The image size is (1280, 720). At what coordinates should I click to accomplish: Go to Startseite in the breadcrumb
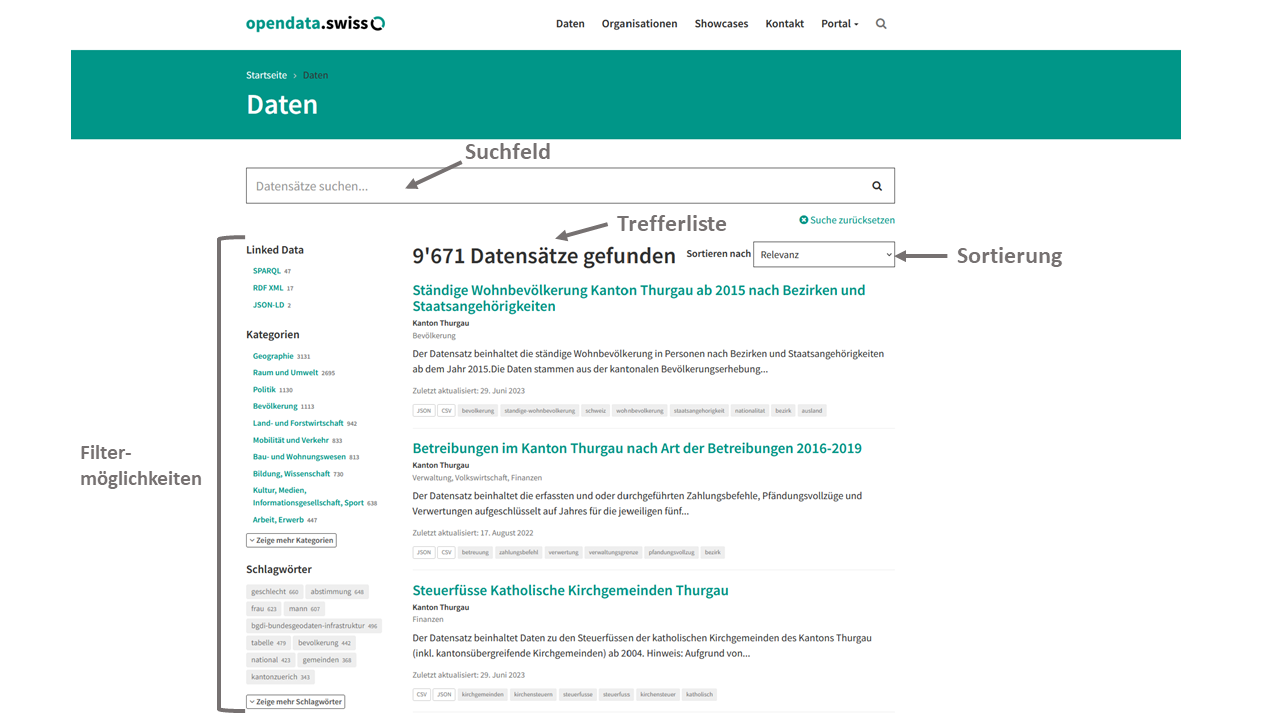click(266, 75)
